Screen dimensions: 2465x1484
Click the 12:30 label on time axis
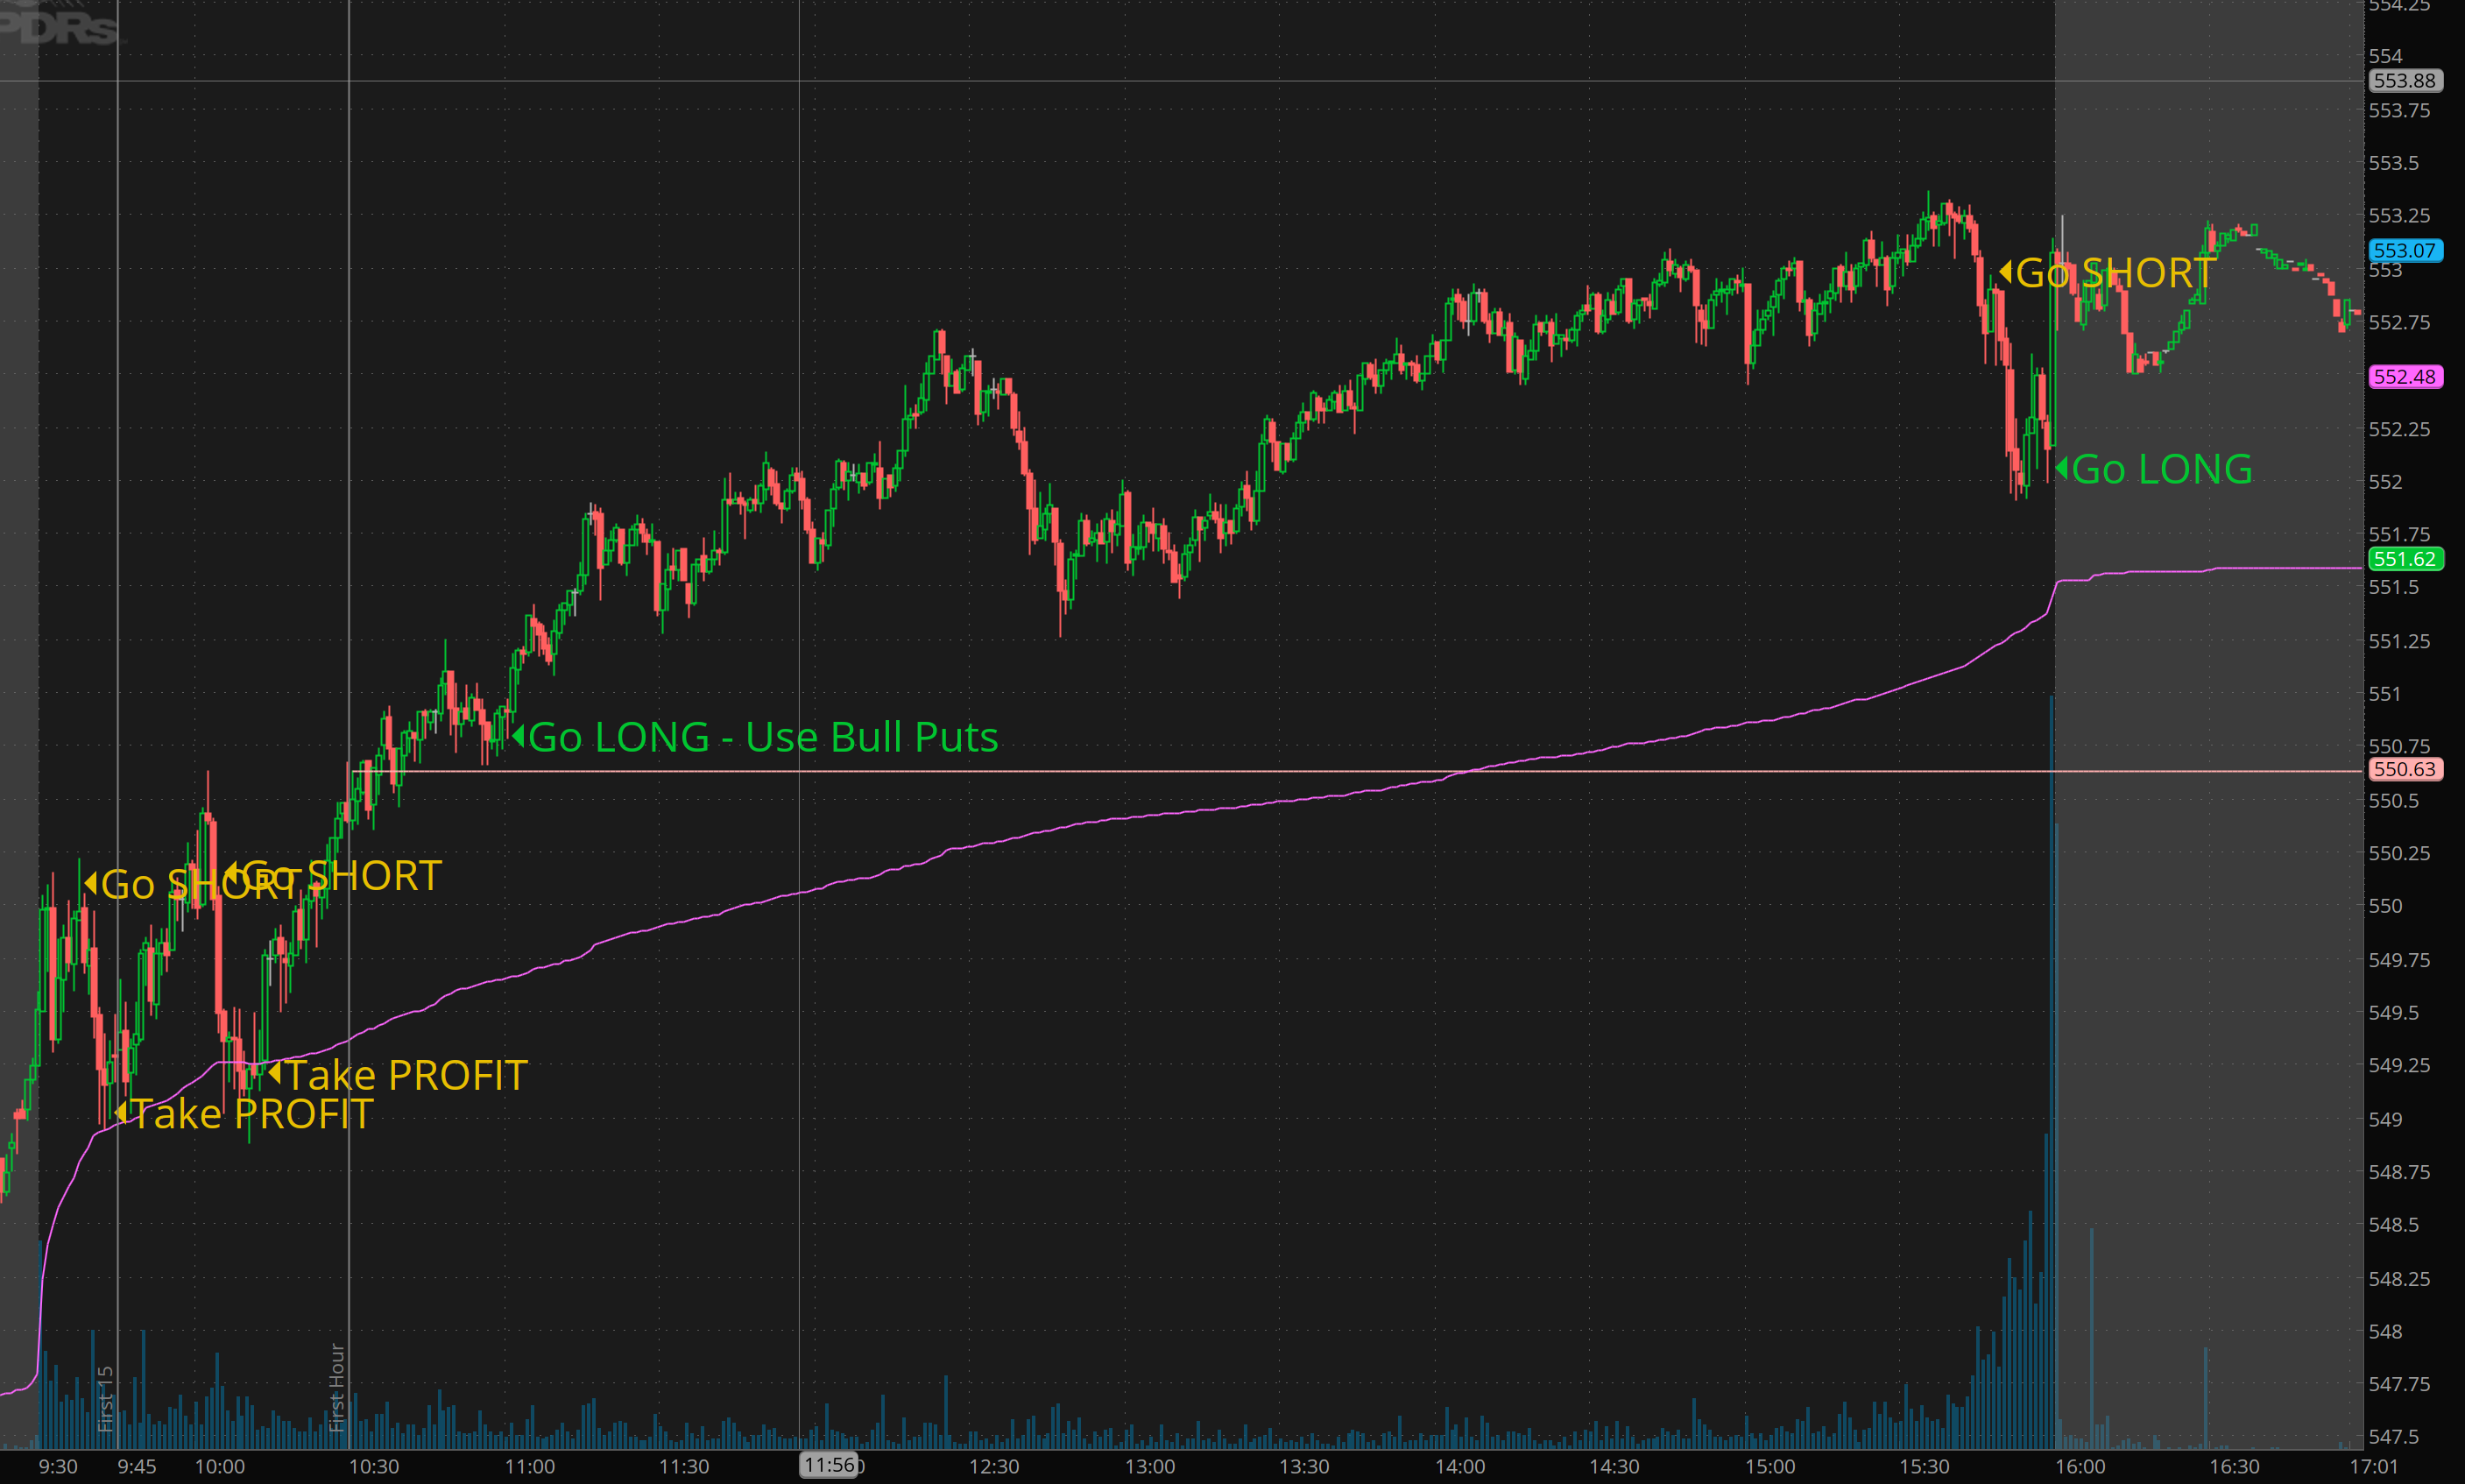click(x=994, y=1466)
